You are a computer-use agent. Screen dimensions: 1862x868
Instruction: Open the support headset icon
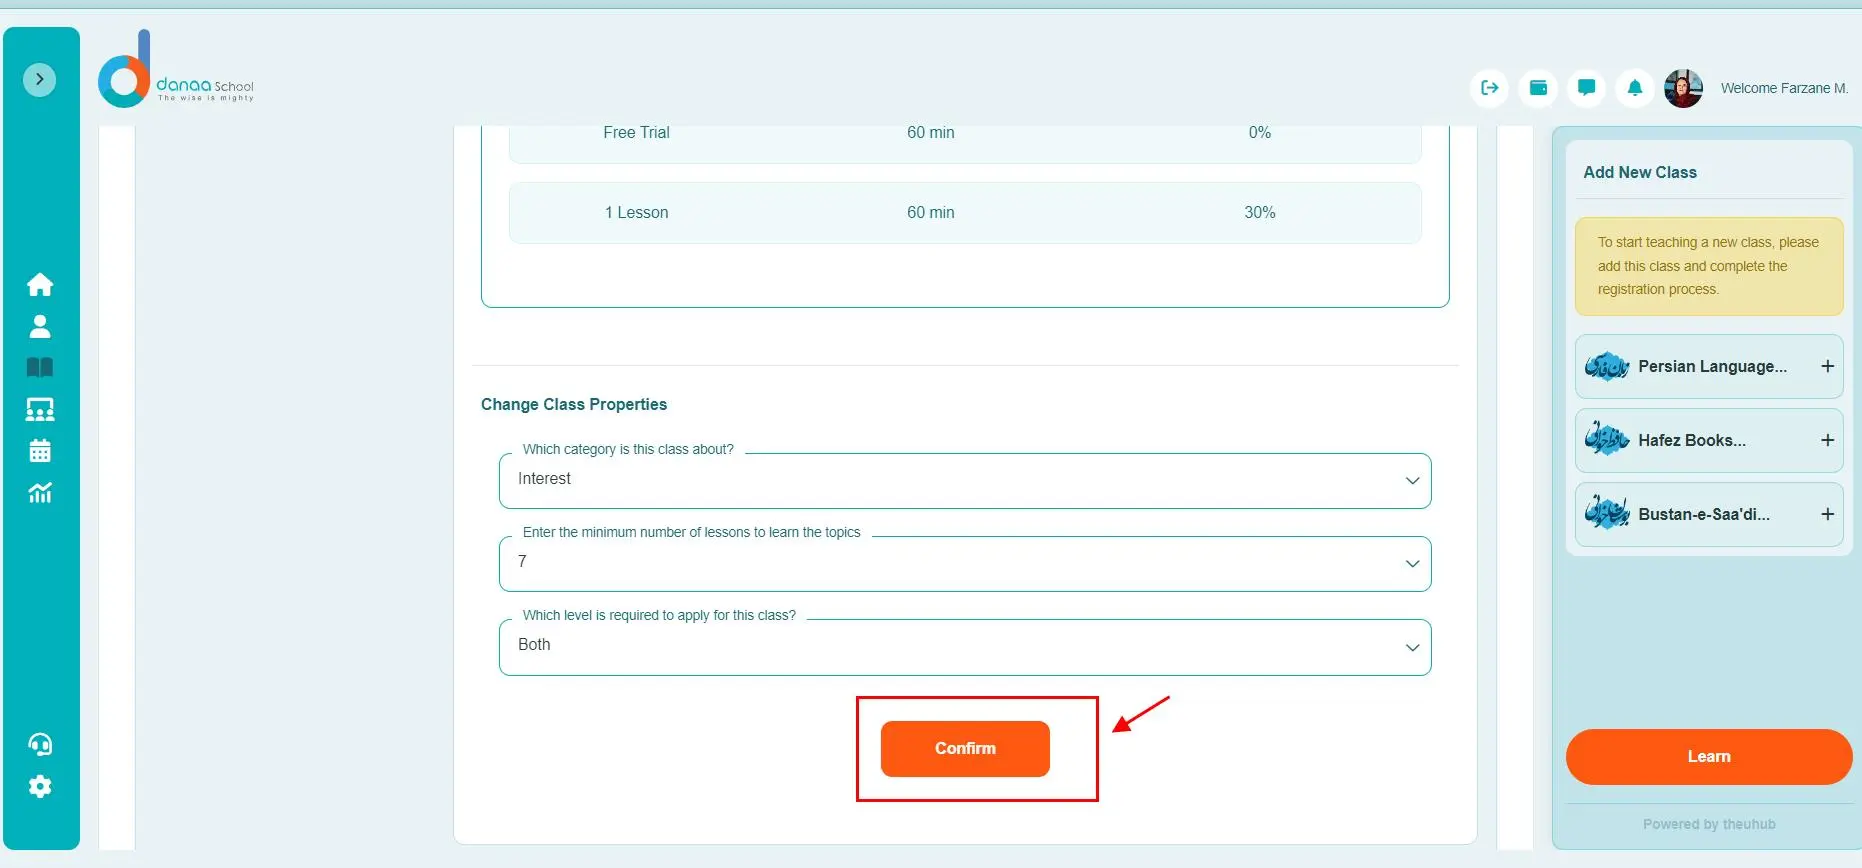40,745
